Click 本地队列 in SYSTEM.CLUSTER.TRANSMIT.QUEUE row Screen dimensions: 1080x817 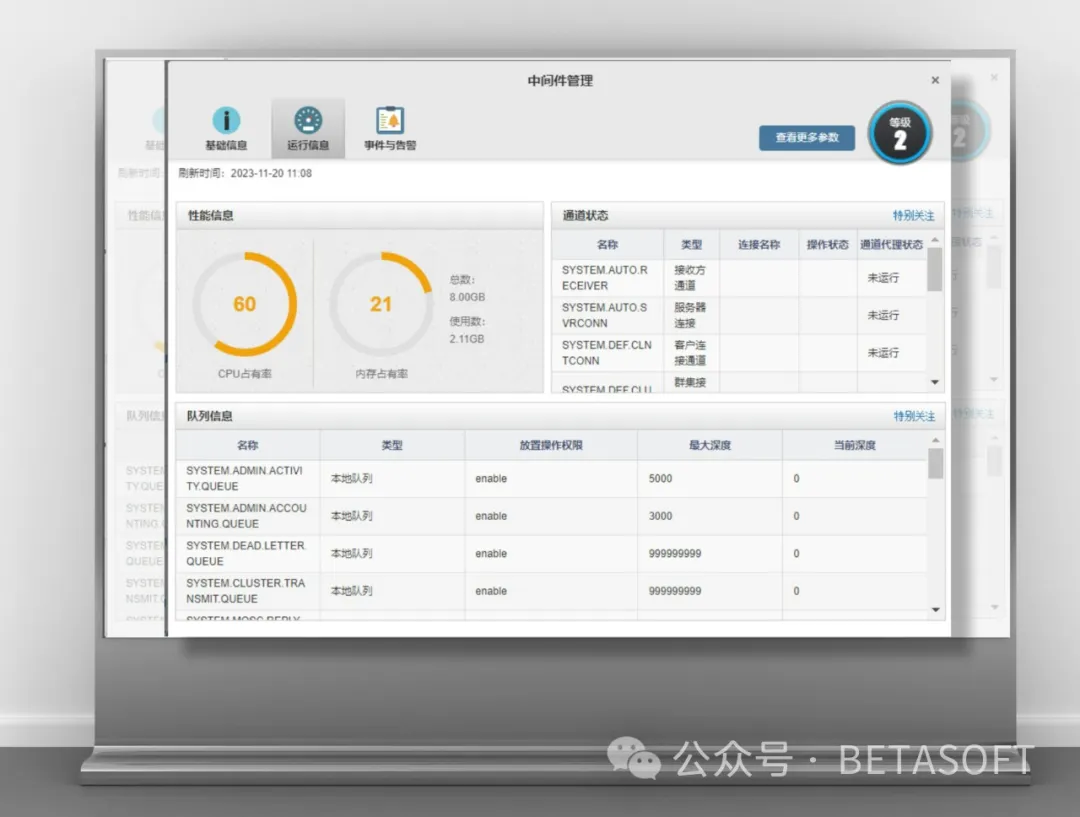pos(351,591)
